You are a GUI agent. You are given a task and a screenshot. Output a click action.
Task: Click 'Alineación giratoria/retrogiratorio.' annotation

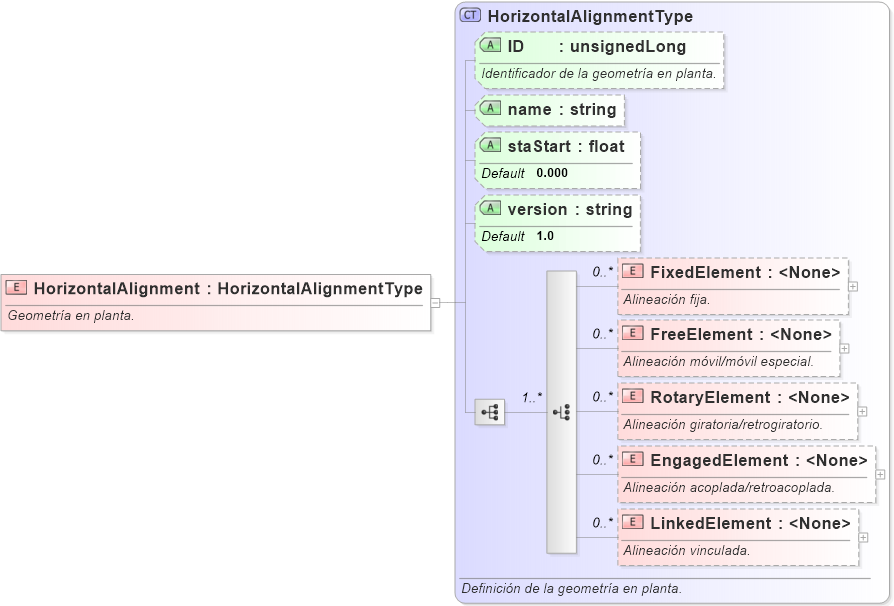point(723,425)
